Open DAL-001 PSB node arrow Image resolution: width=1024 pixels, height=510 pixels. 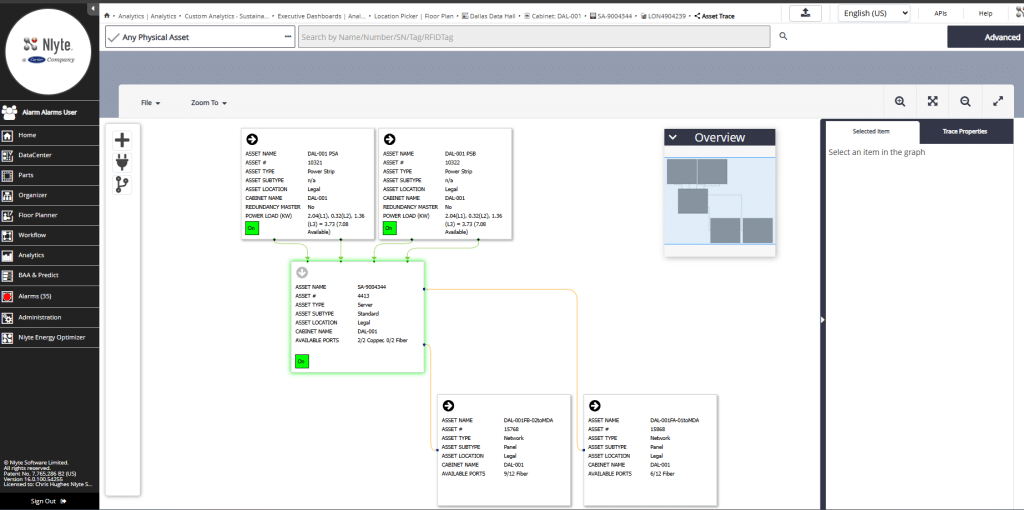[x=389, y=139]
